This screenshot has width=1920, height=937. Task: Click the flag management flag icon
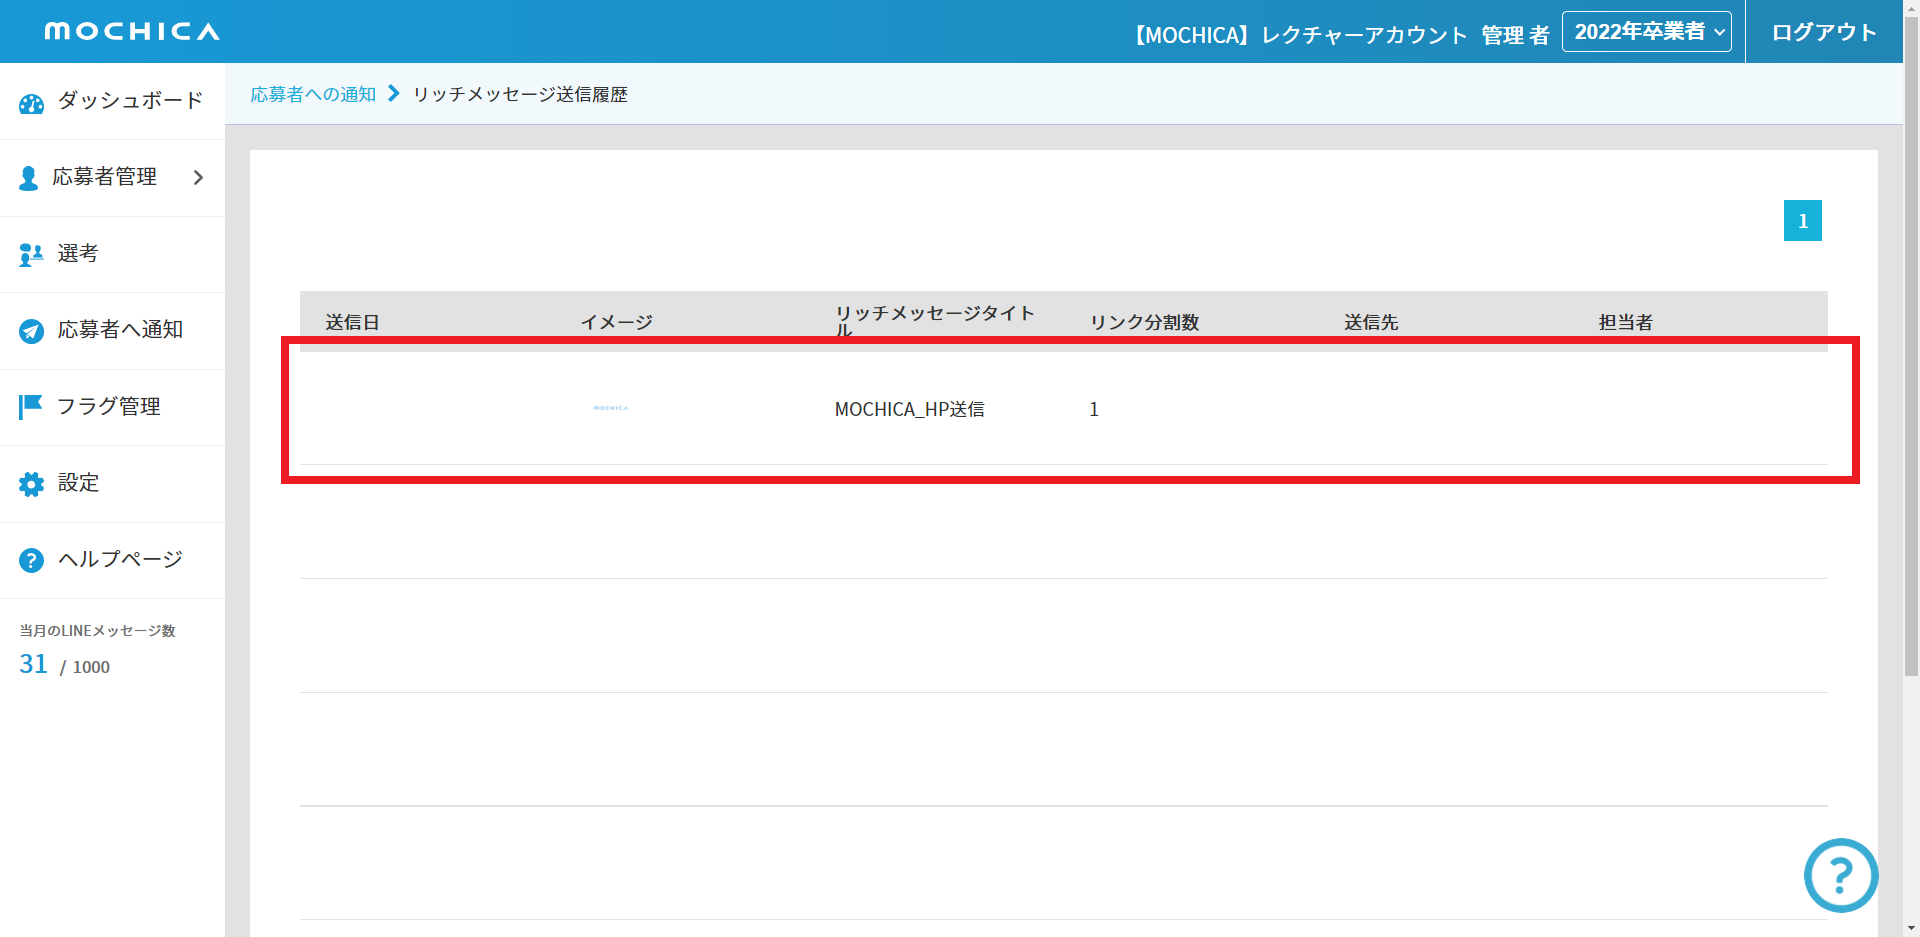tap(31, 406)
